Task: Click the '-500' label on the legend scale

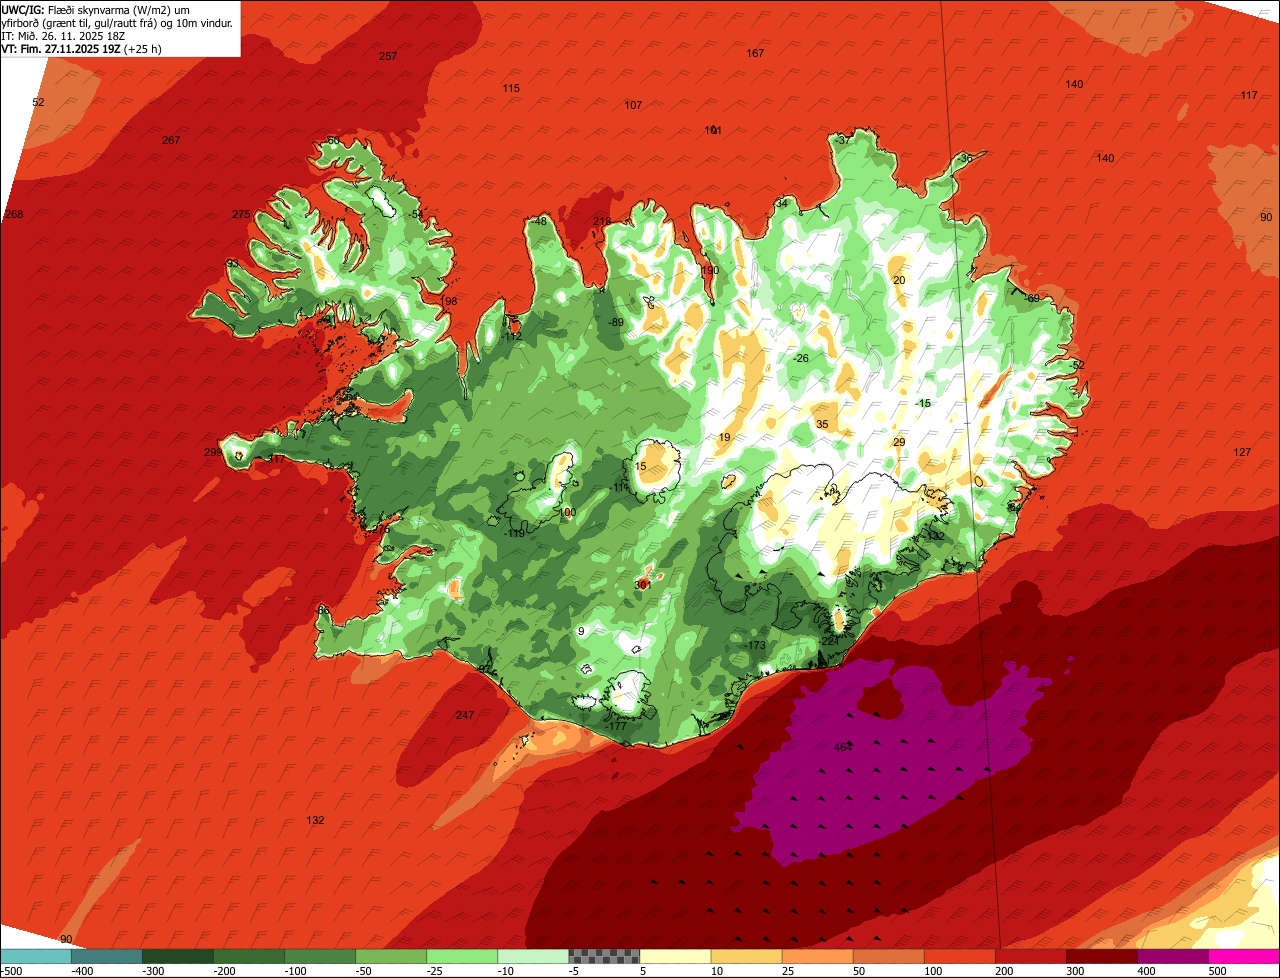Action: [11, 970]
